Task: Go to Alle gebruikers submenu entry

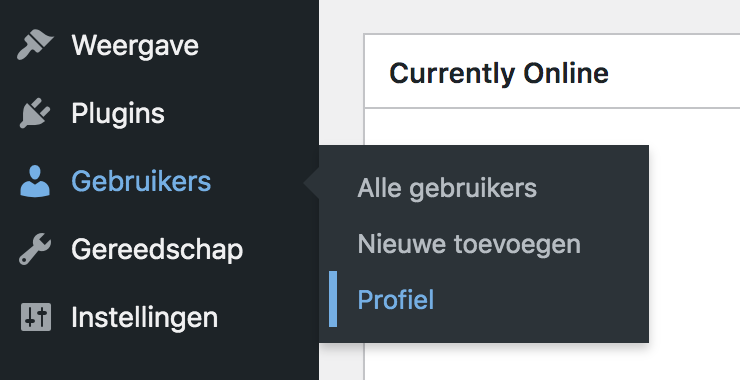Action: tap(447, 188)
